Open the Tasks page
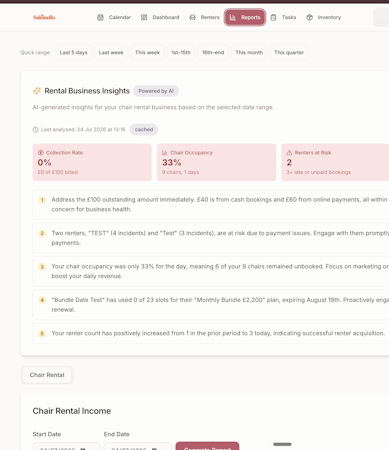389x450 pixels. tap(283, 17)
